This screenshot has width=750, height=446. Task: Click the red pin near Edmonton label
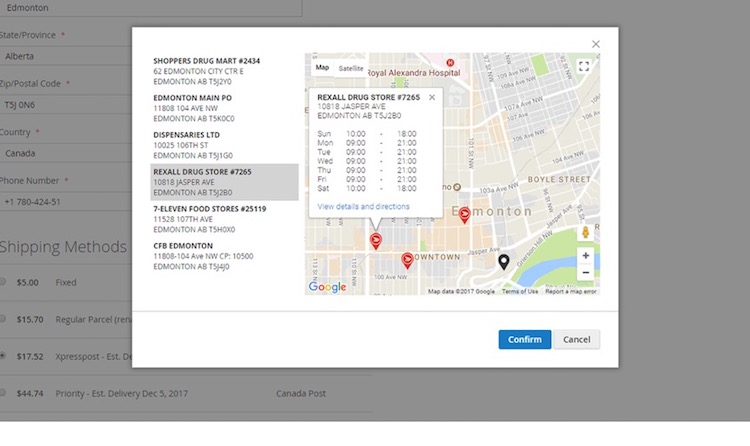pos(464,214)
